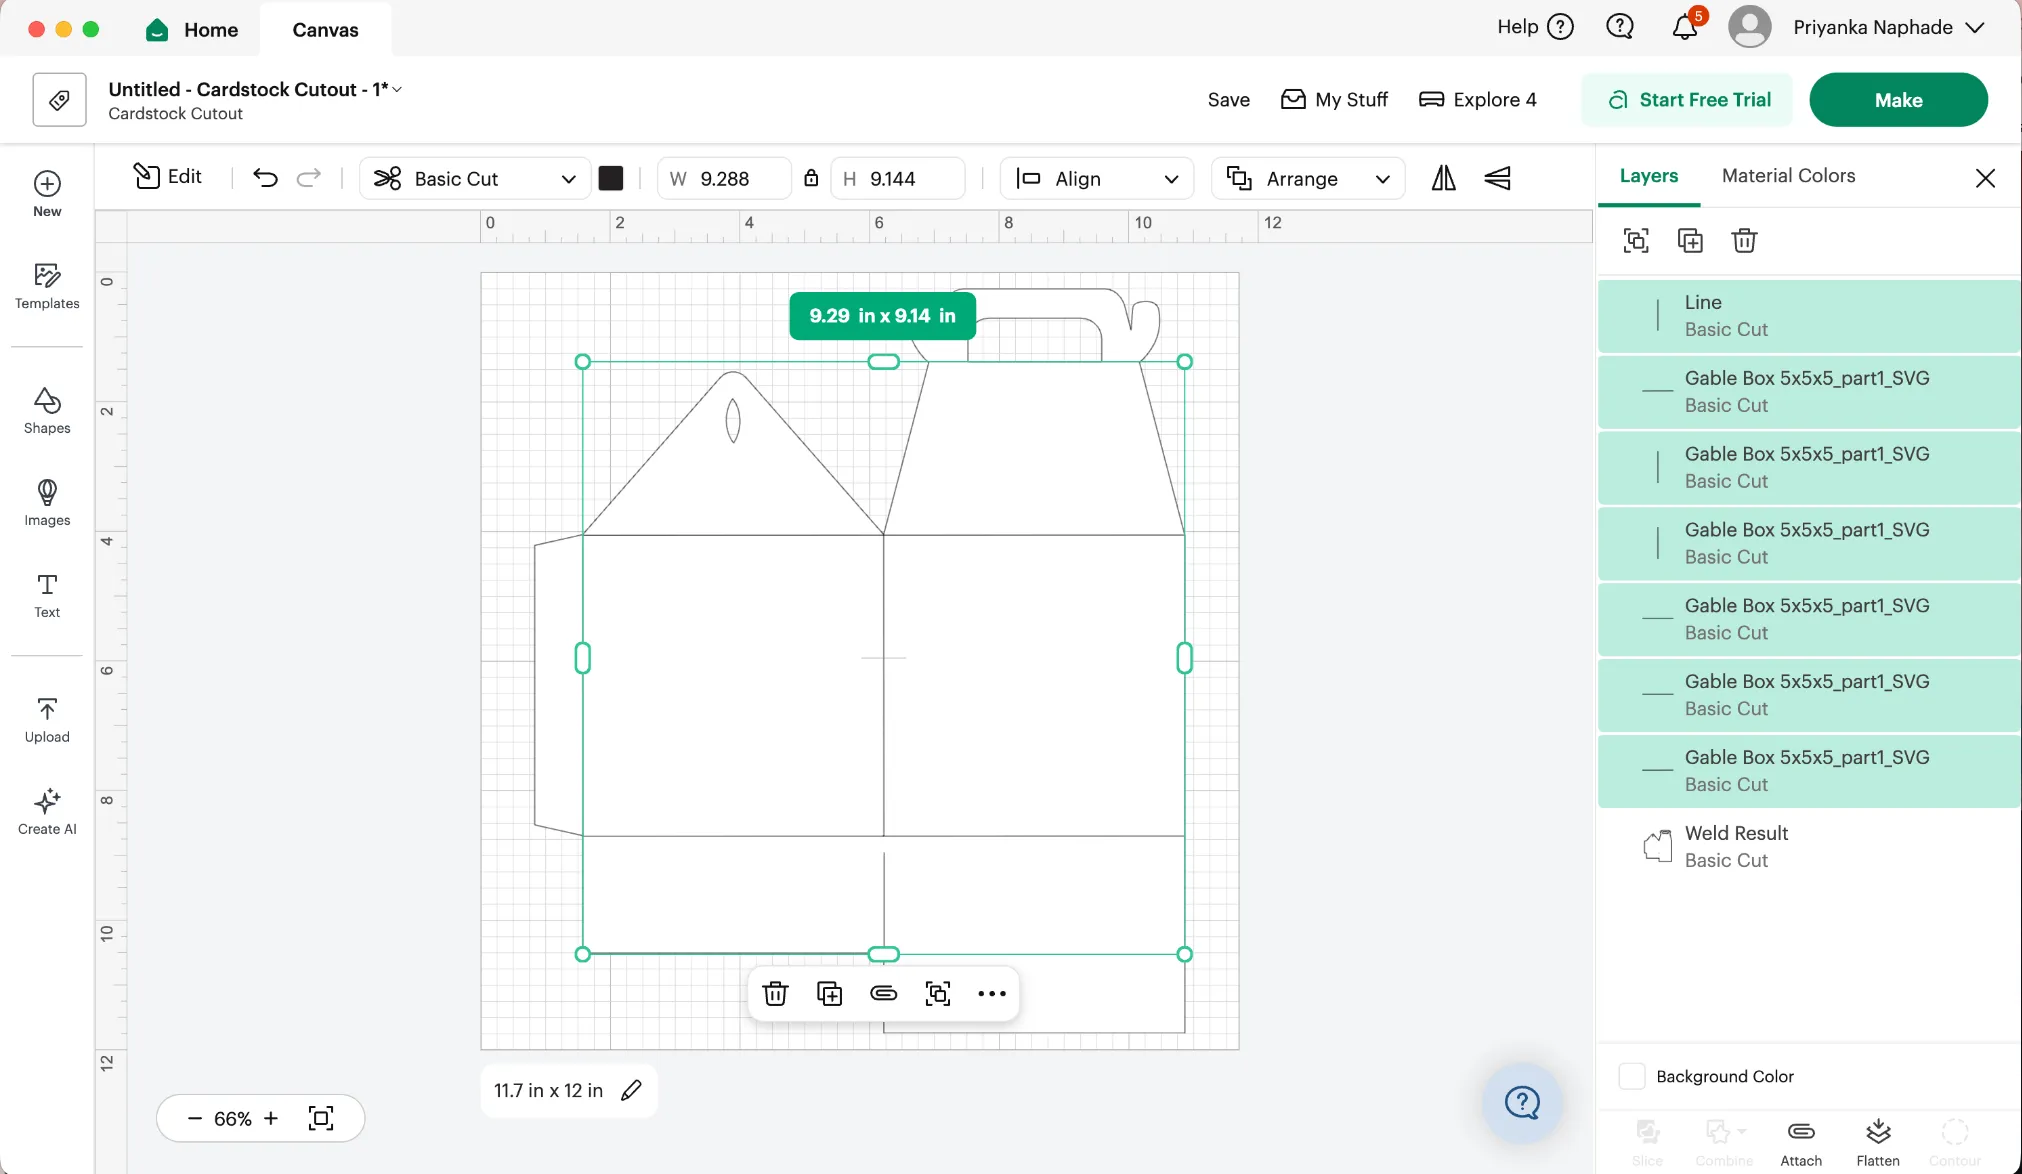The width and height of the screenshot is (2022, 1174).
Task: Toggle the aspect ratio lock
Action: point(811,178)
